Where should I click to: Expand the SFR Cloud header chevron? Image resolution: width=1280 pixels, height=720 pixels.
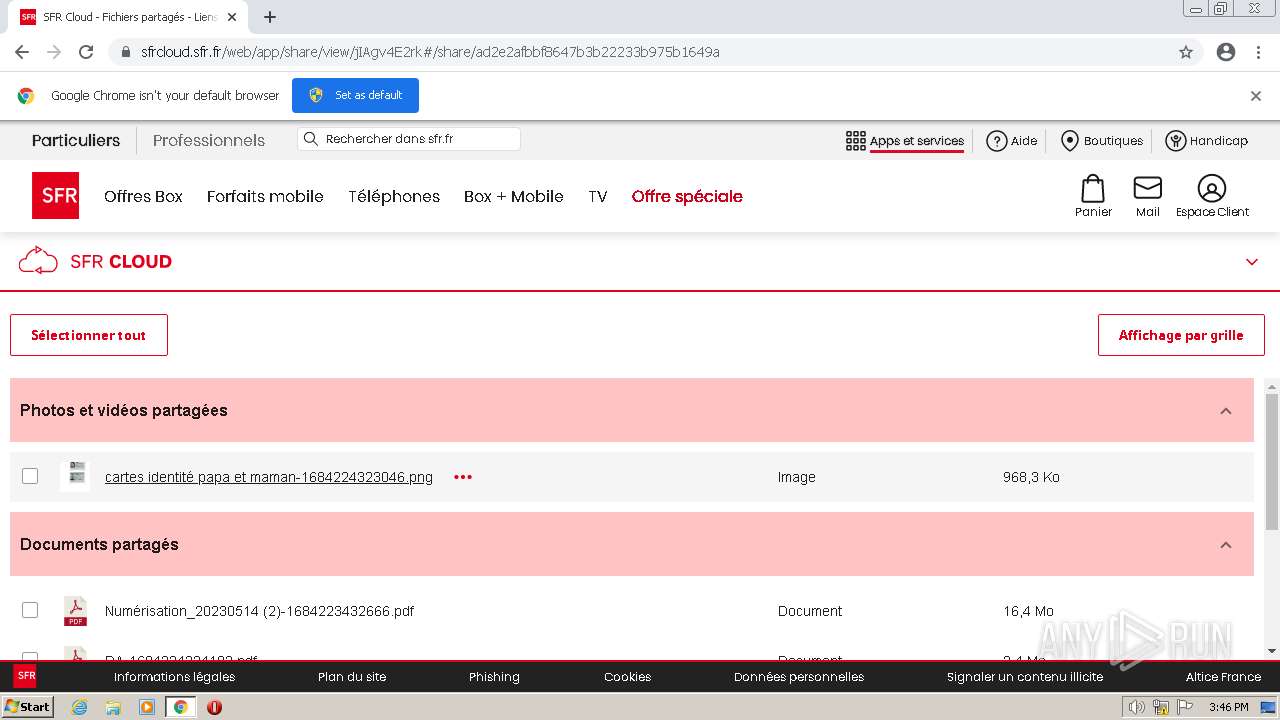coord(1252,262)
